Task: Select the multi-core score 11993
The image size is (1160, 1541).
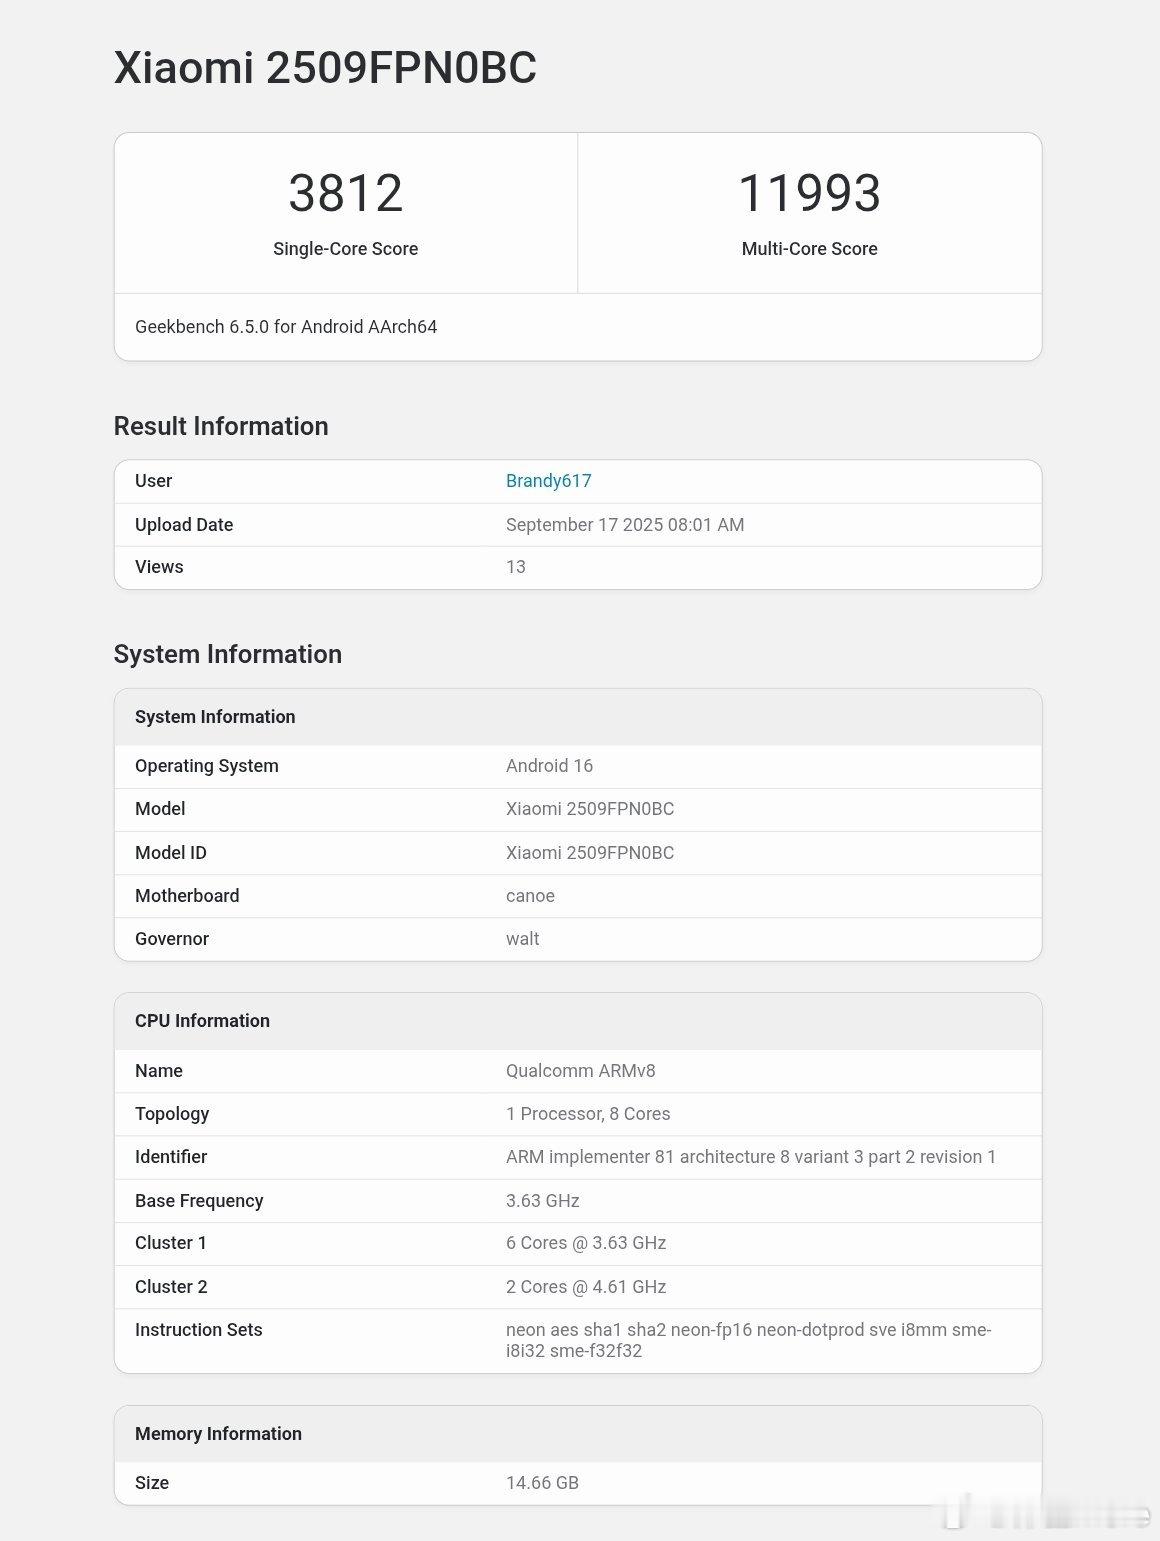Action: 809,193
